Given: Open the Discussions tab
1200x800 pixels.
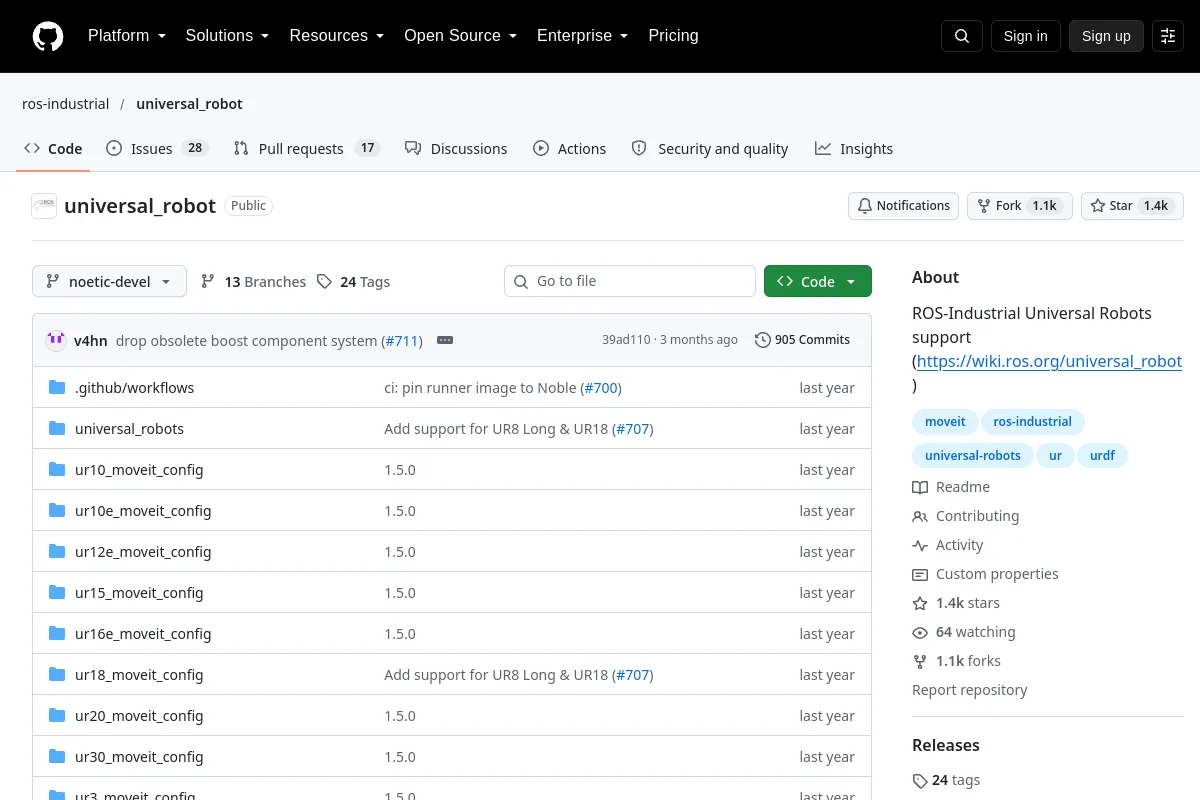Looking at the screenshot, I should [x=456, y=148].
